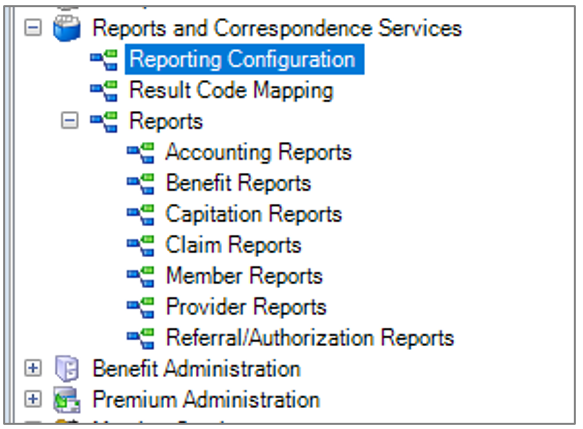Expand the Benefit Administration node
Screen dimensions: 583x429
tap(33, 368)
